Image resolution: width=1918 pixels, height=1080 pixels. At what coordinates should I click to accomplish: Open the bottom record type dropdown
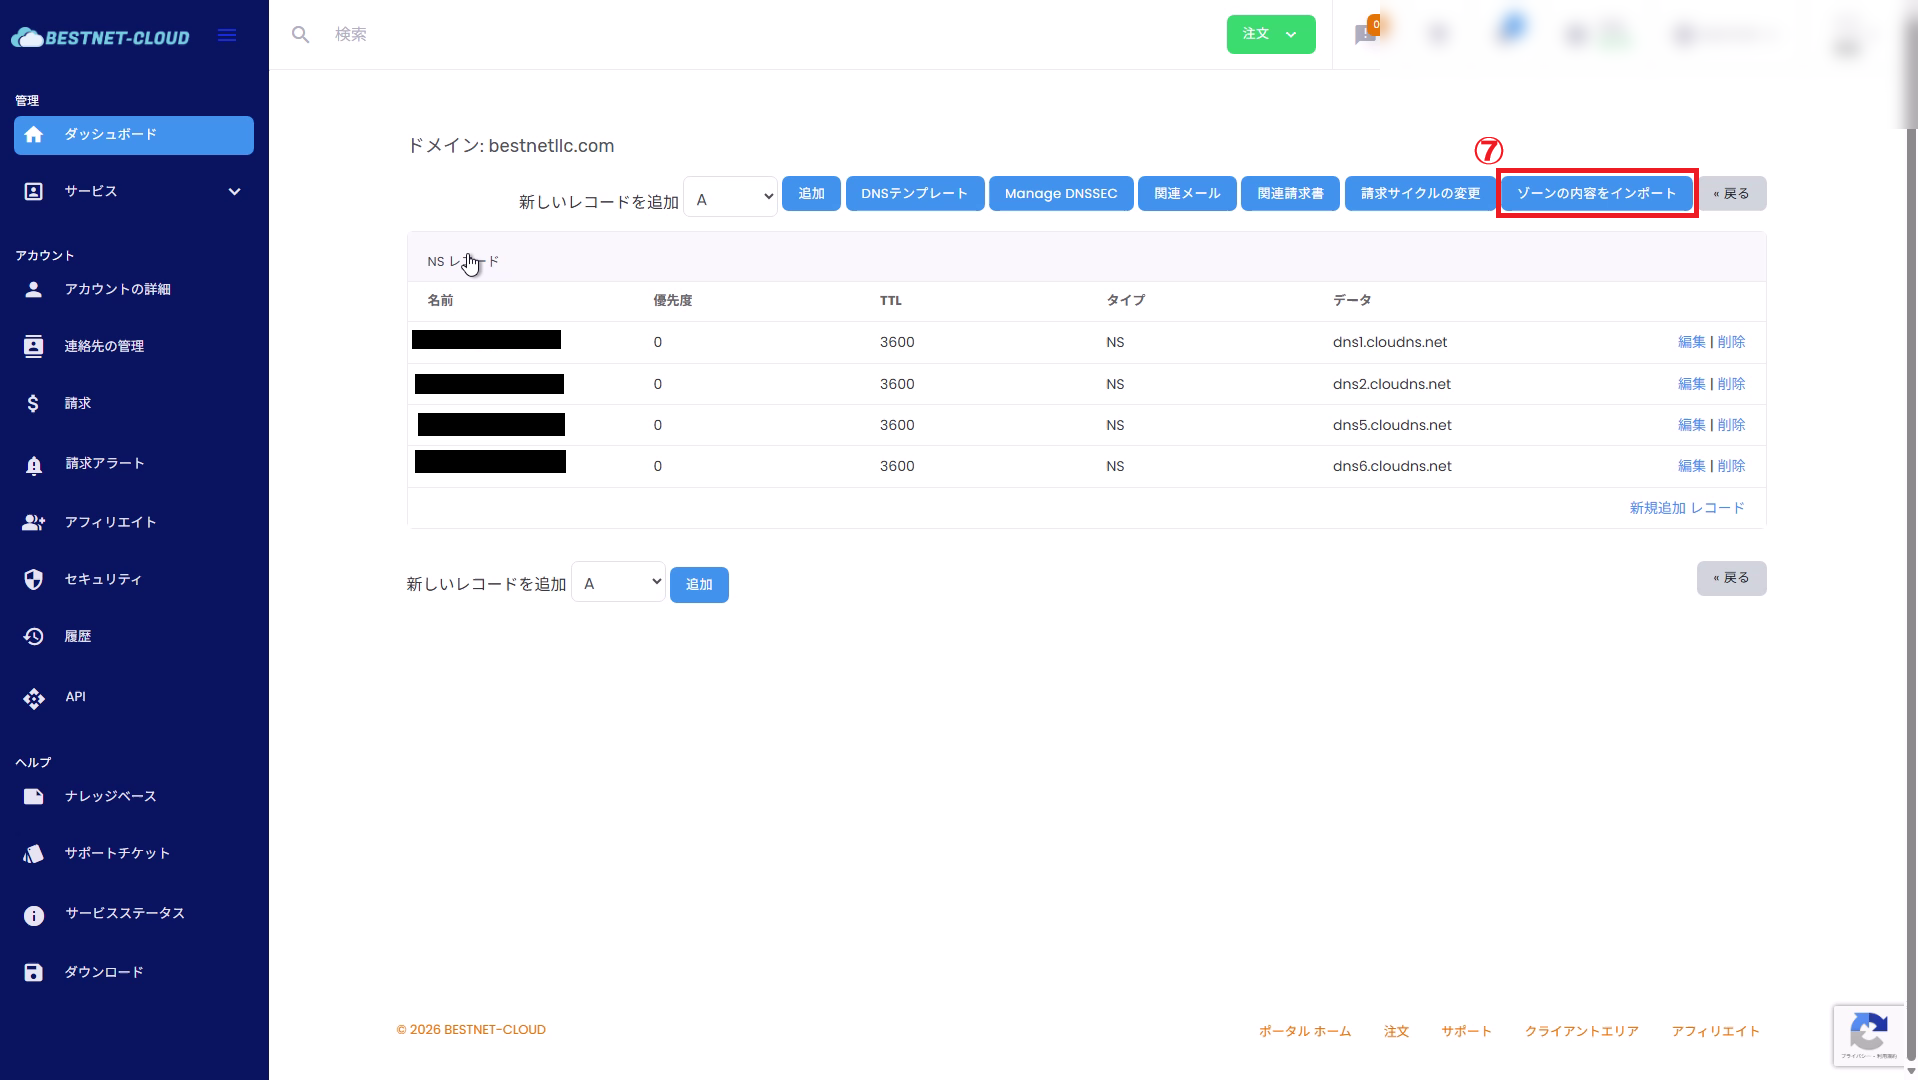coord(618,582)
